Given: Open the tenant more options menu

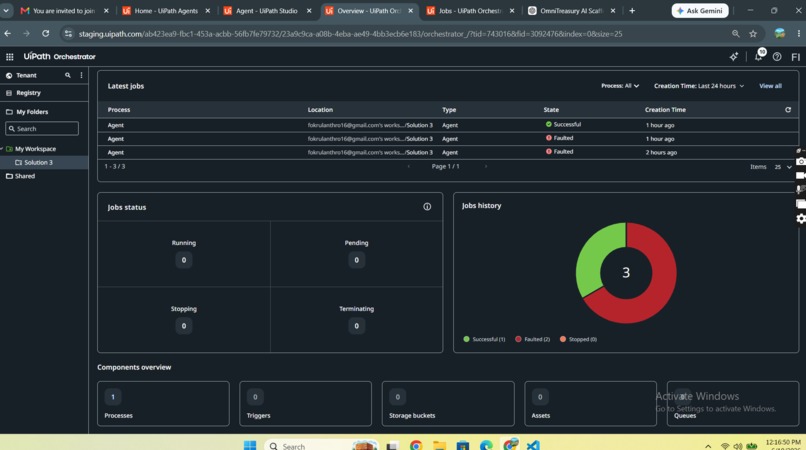Looking at the screenshot, I should click(x=81, y=75).
